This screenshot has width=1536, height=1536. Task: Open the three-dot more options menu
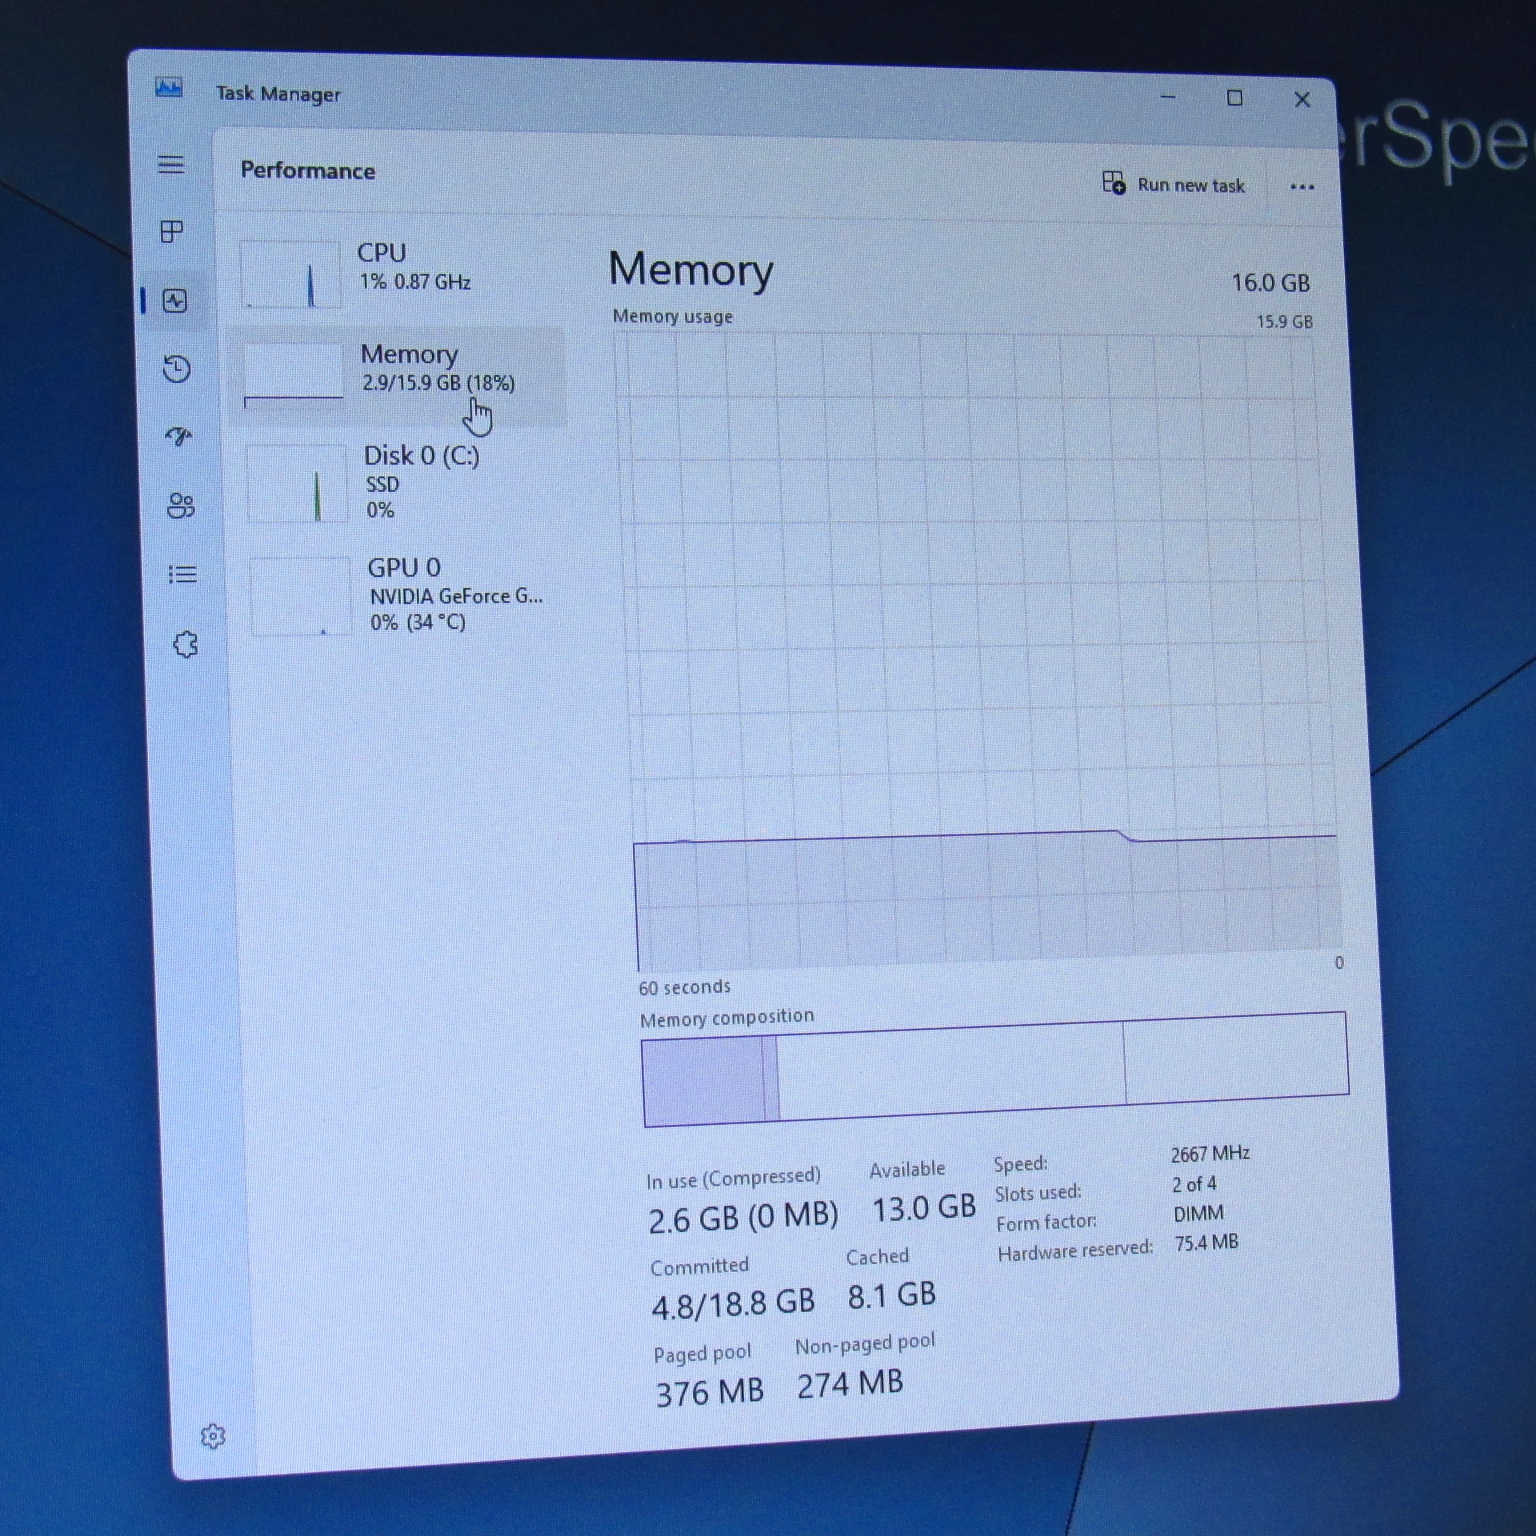1301,187
